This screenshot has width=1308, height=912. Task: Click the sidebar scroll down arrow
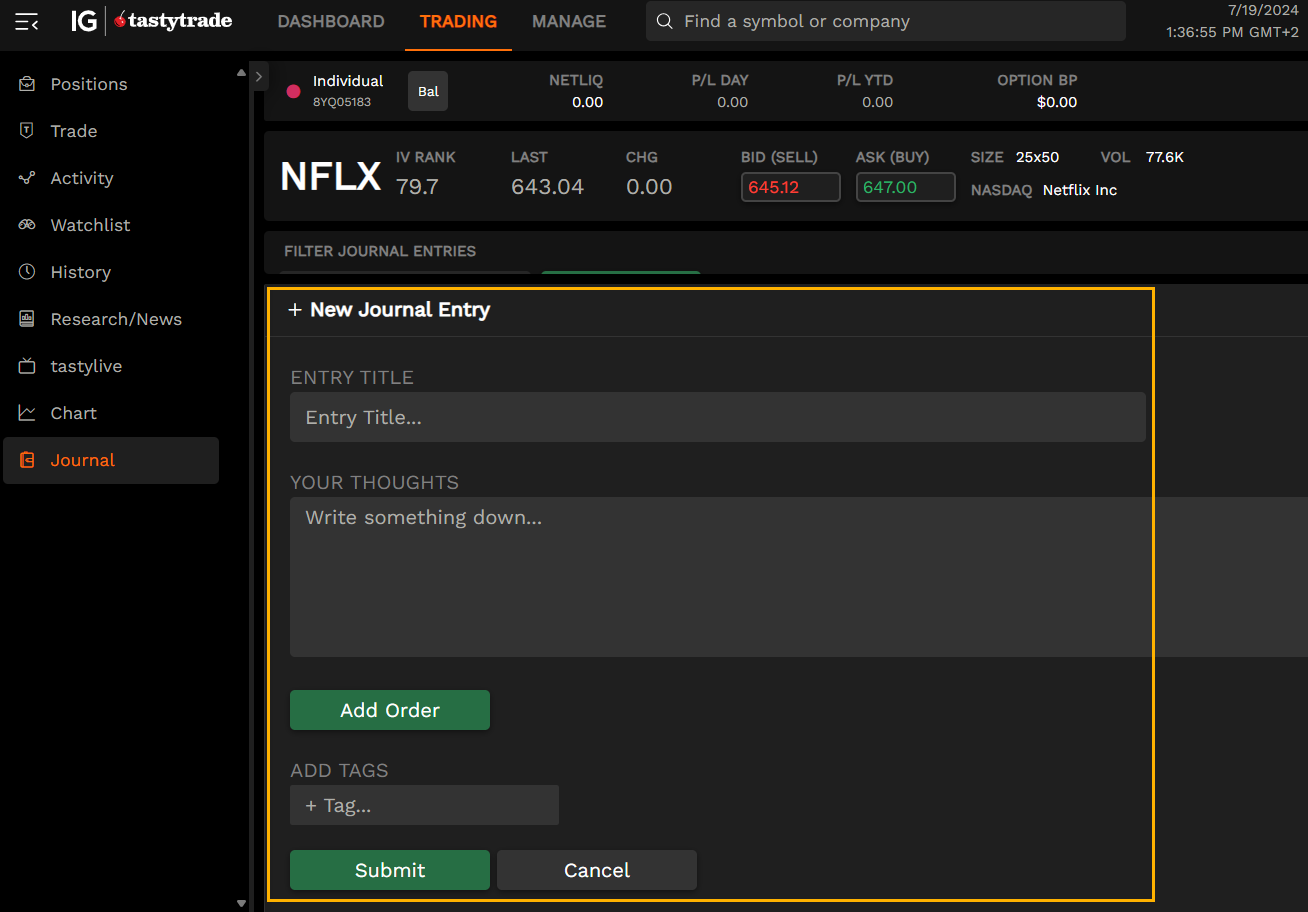[240, 903]
